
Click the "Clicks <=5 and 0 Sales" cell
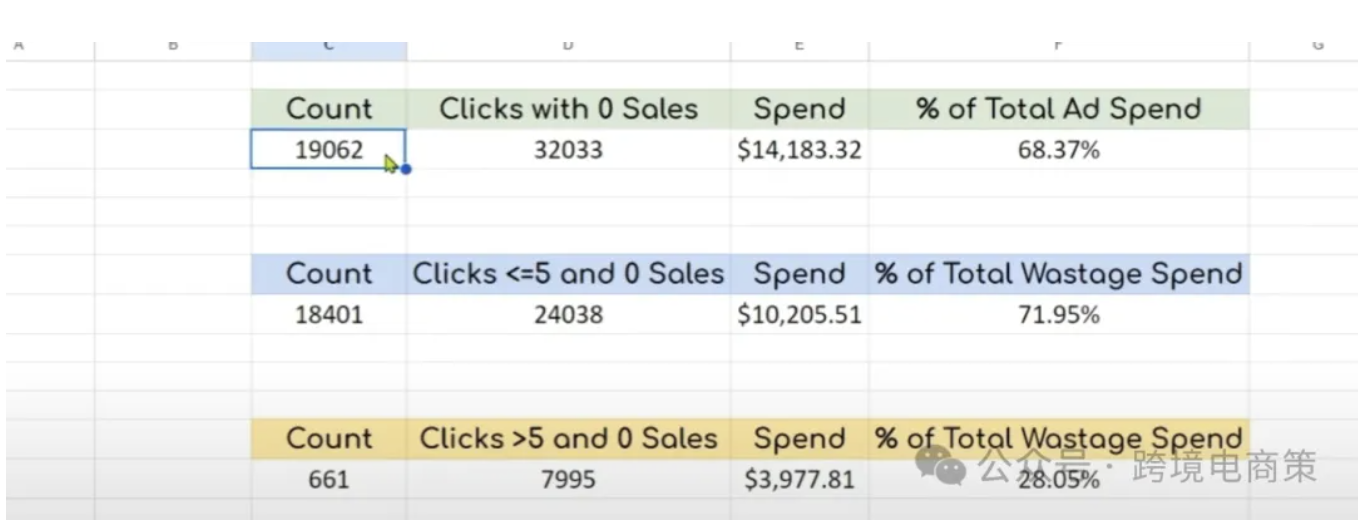[568, 274]
